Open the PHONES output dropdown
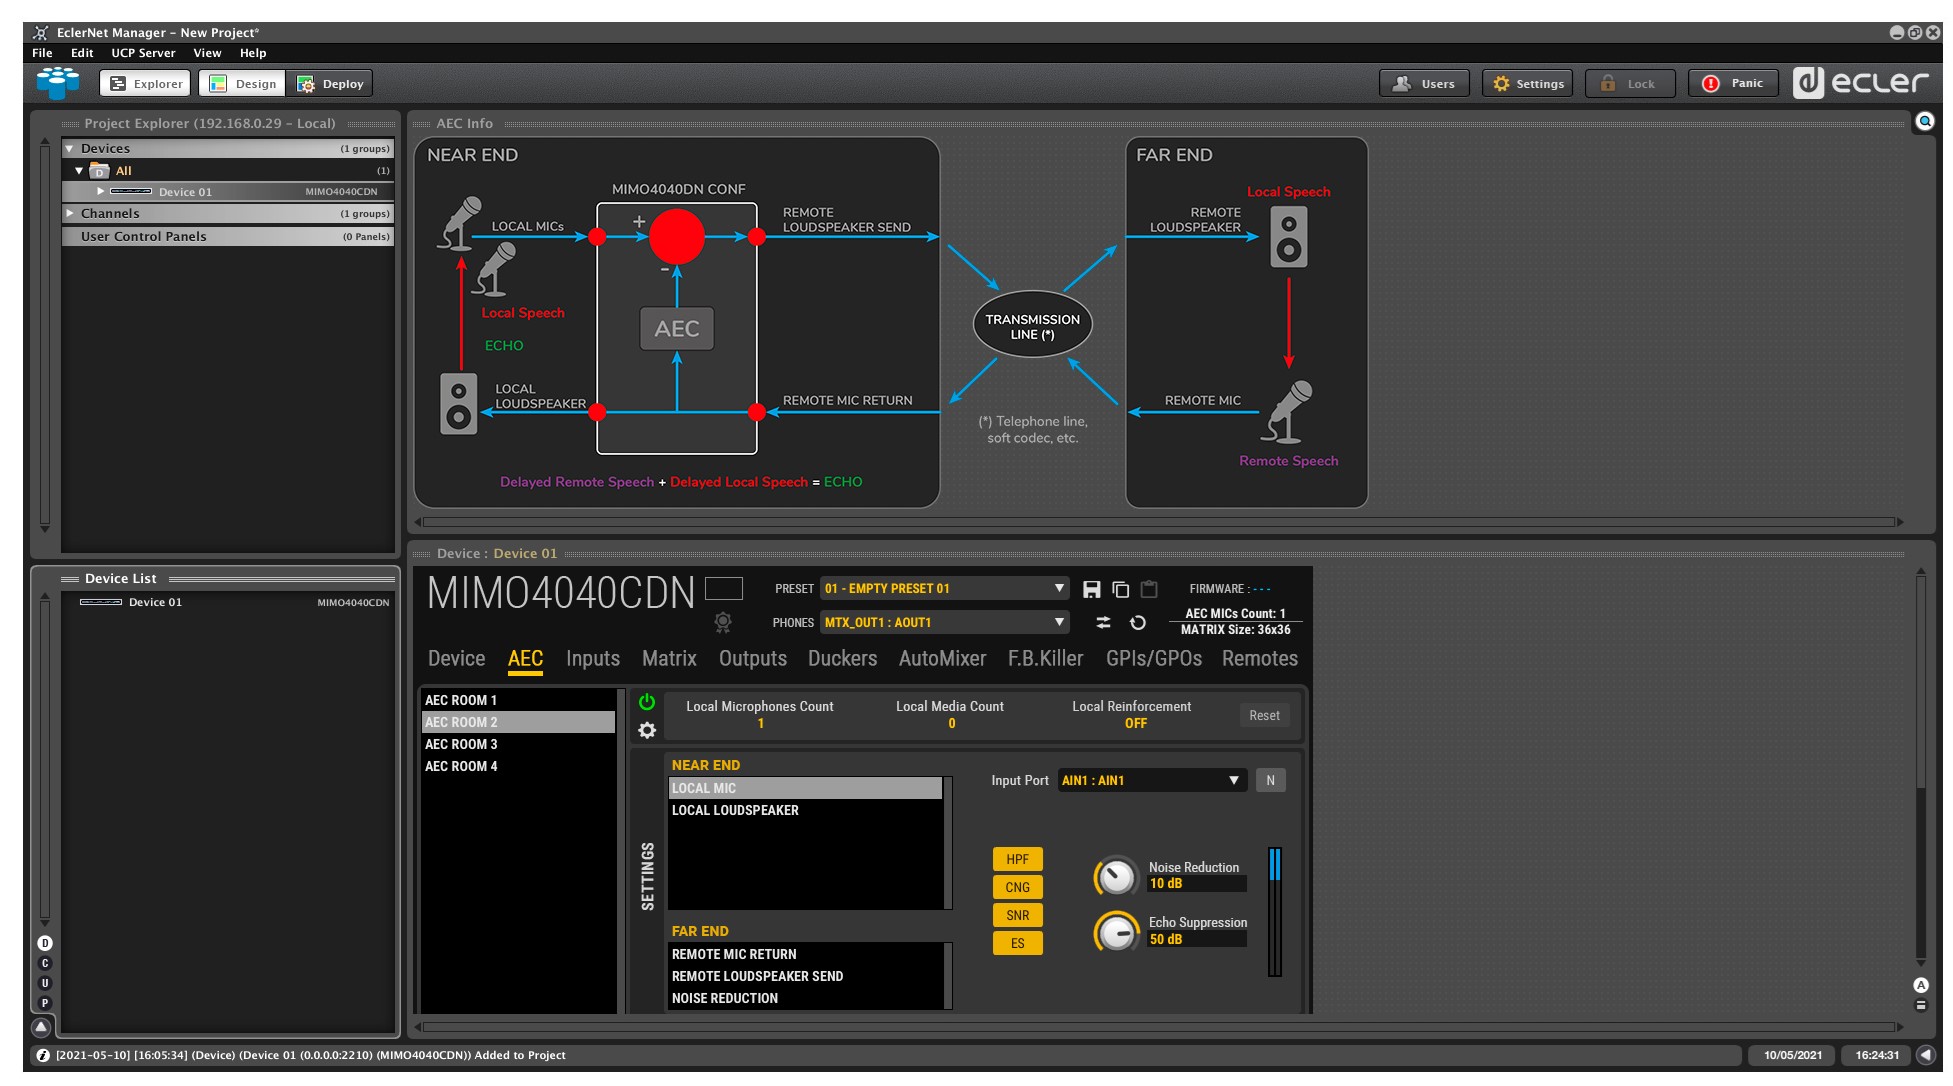1953x1086 pixels. (944, 622)
